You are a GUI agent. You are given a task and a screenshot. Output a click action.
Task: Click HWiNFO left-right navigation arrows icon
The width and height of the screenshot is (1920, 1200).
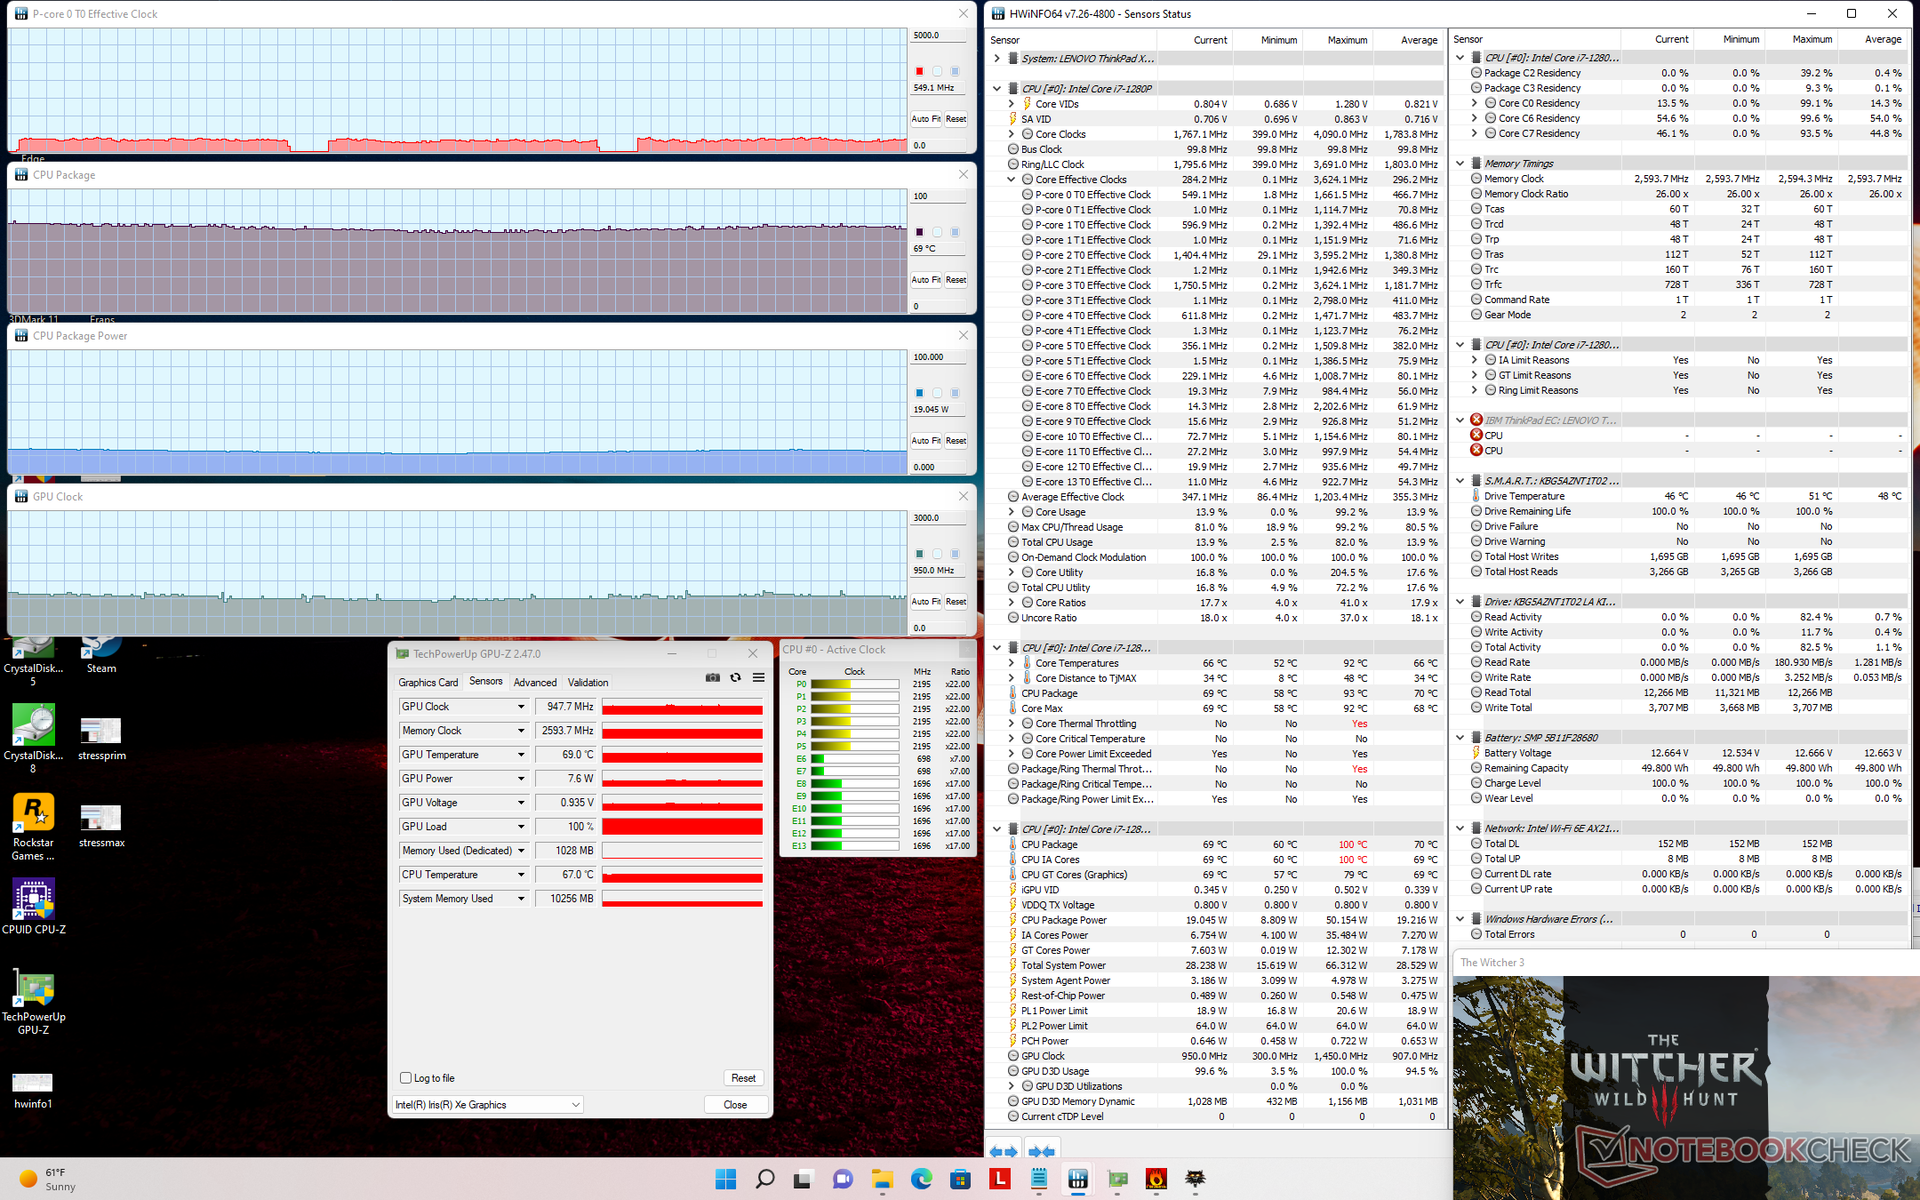point(1003,1151)
